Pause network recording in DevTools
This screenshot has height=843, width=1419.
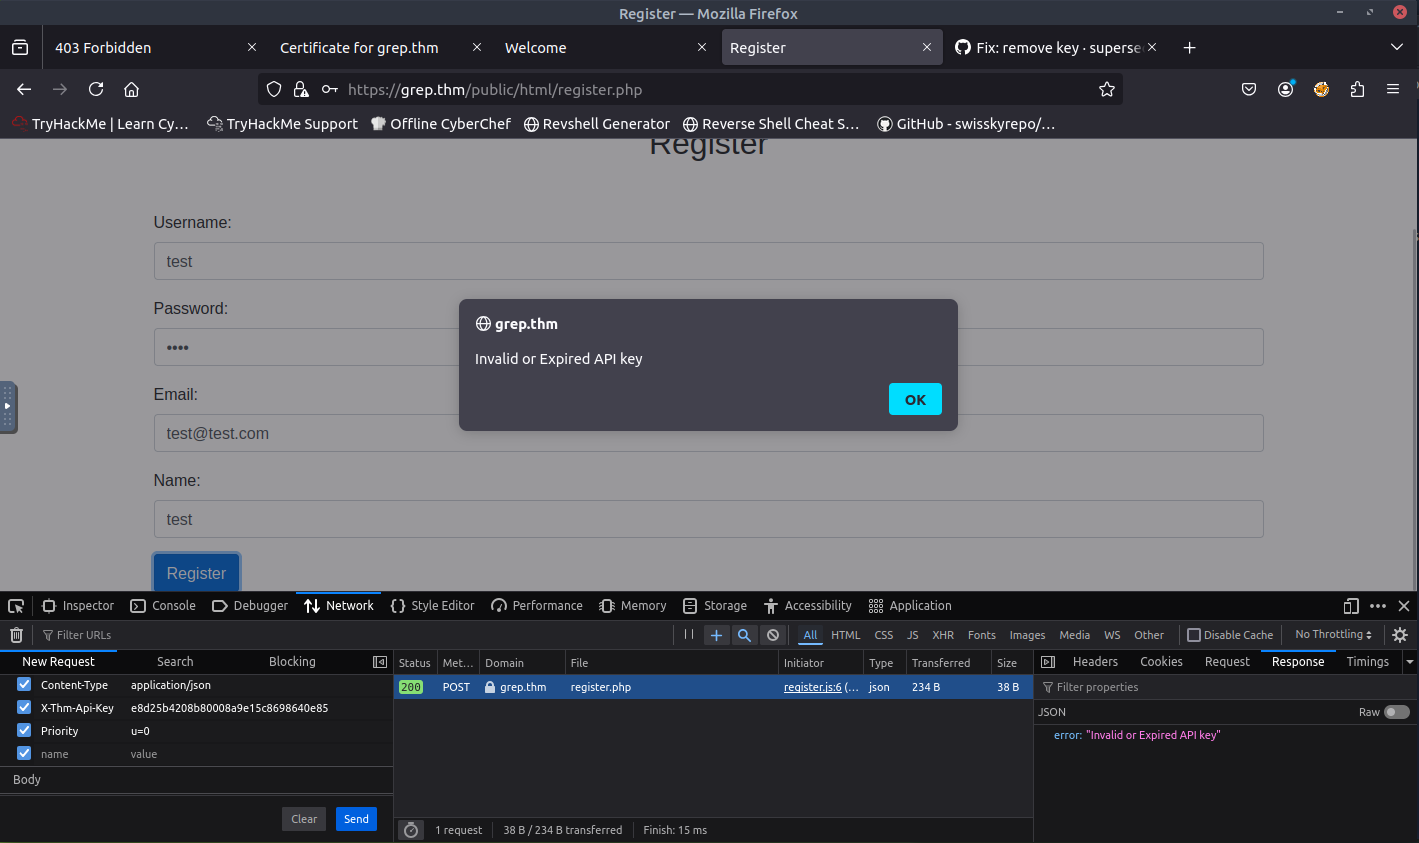689,635
